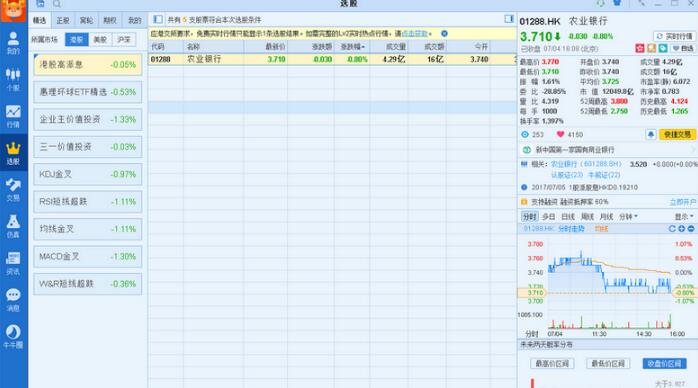Open the 个股 candlestick icon in sidebar

(x=13, y=79)
